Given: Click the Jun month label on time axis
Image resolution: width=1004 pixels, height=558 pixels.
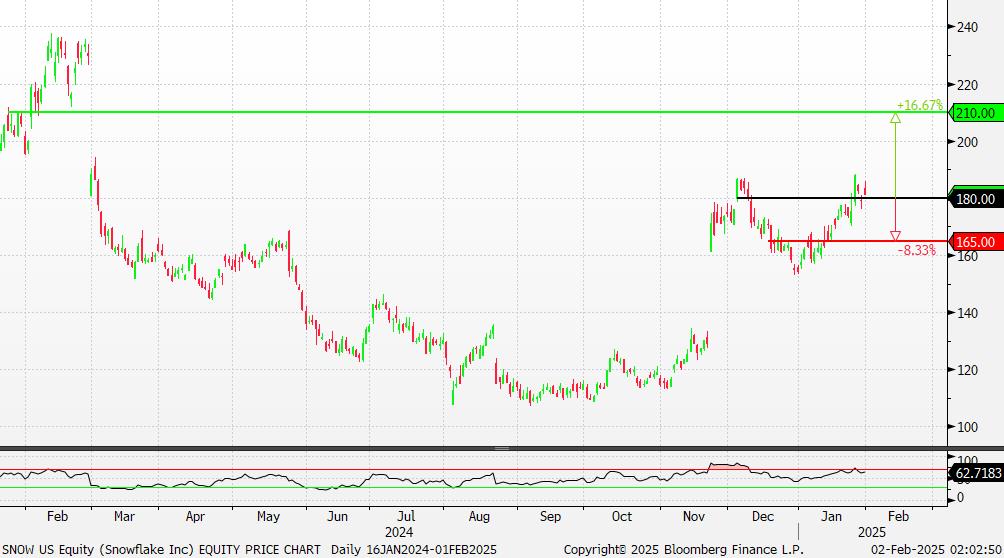Looking at the screenshot, I should [337, 516].
